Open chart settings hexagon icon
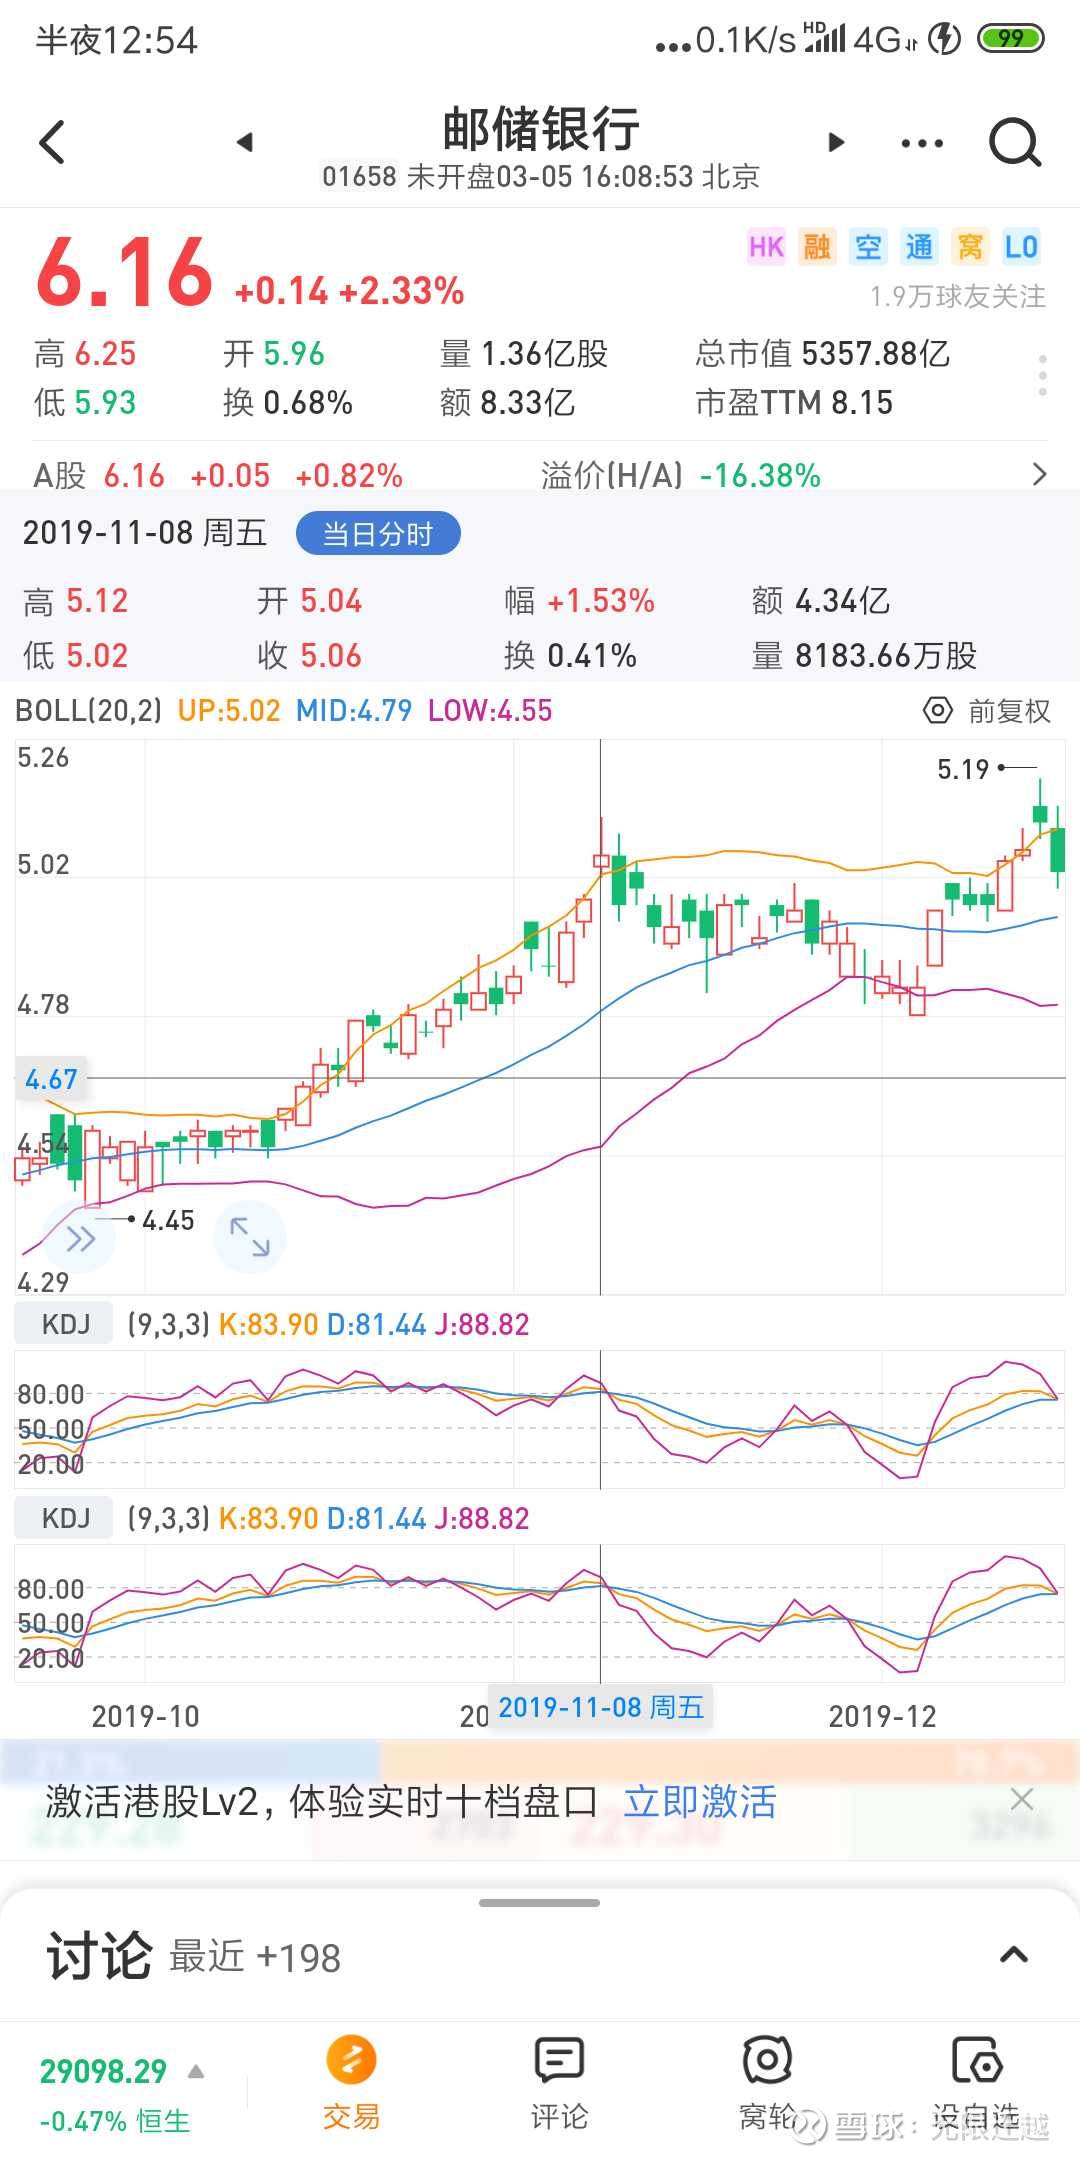This screenshot has width=1080, height=2160. pyautogui.click(x=937, y=711)
